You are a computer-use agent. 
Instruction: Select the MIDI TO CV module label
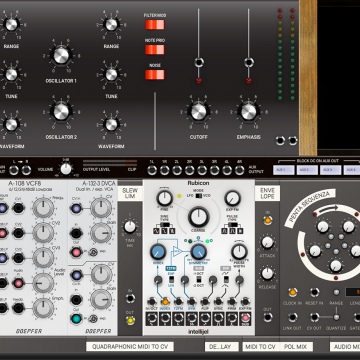[x=261, y=347]
